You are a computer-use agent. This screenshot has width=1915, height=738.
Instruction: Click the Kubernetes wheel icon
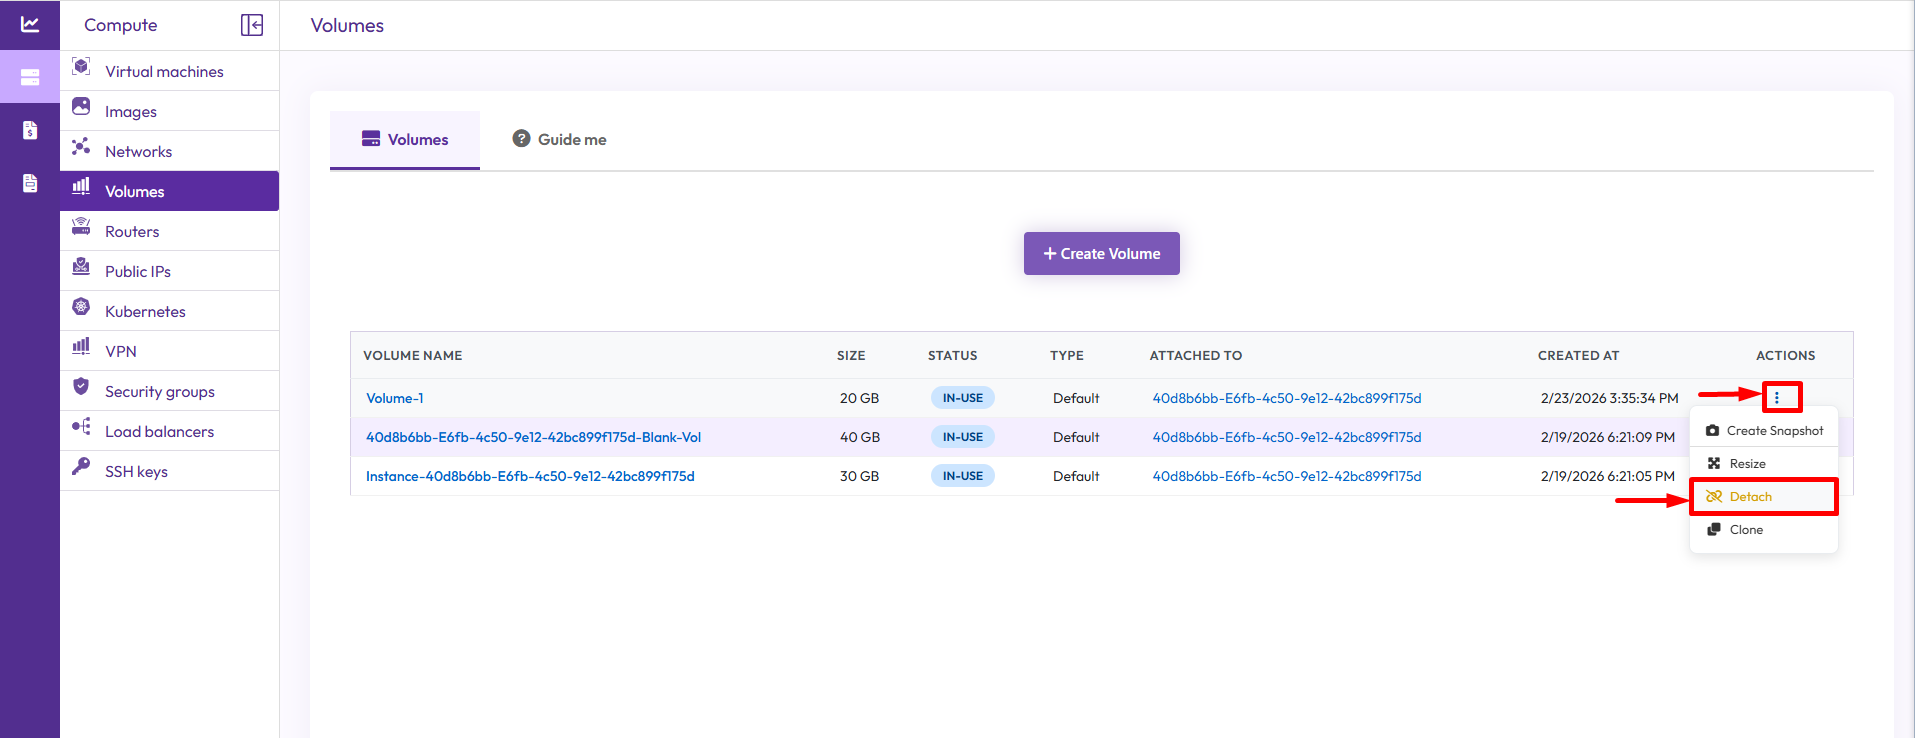click(81, 307)
